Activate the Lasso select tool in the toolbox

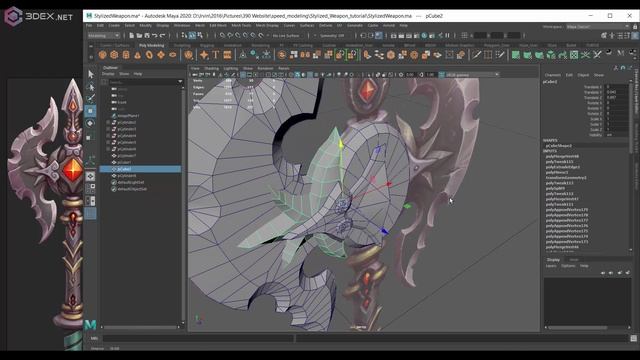point(91,87)
